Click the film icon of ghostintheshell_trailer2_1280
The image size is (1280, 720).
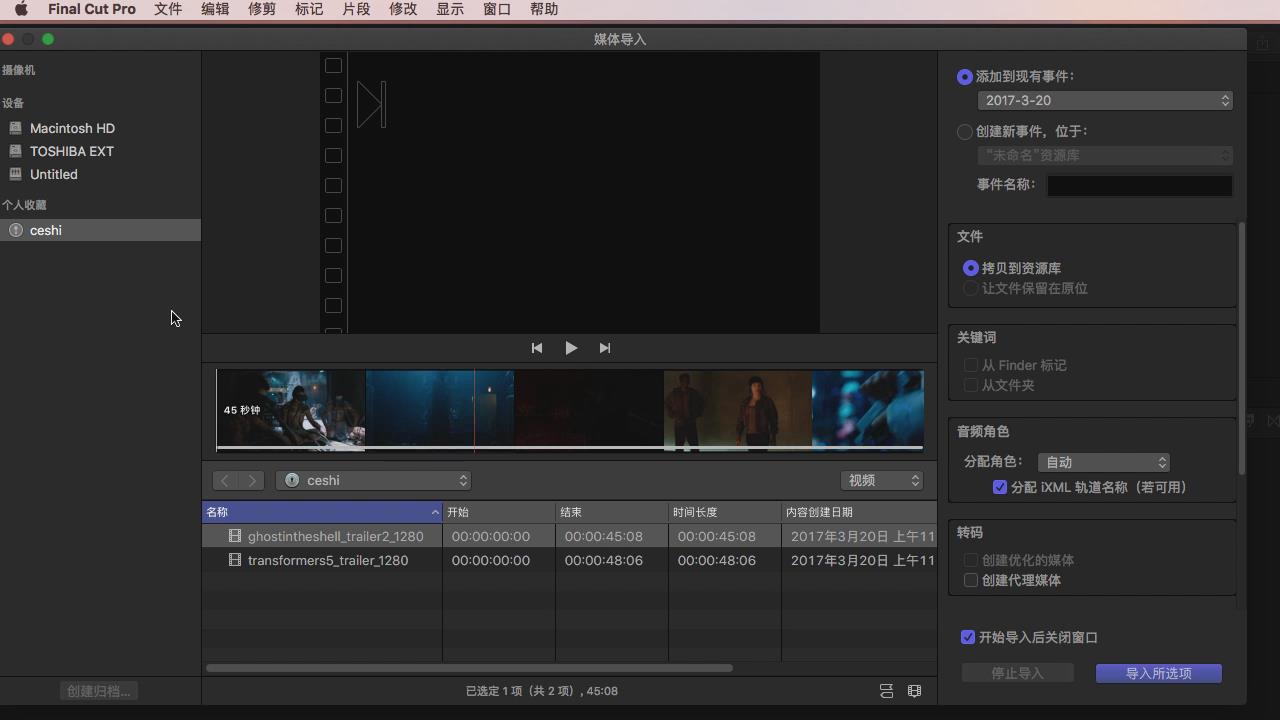(x=235, y=536)
